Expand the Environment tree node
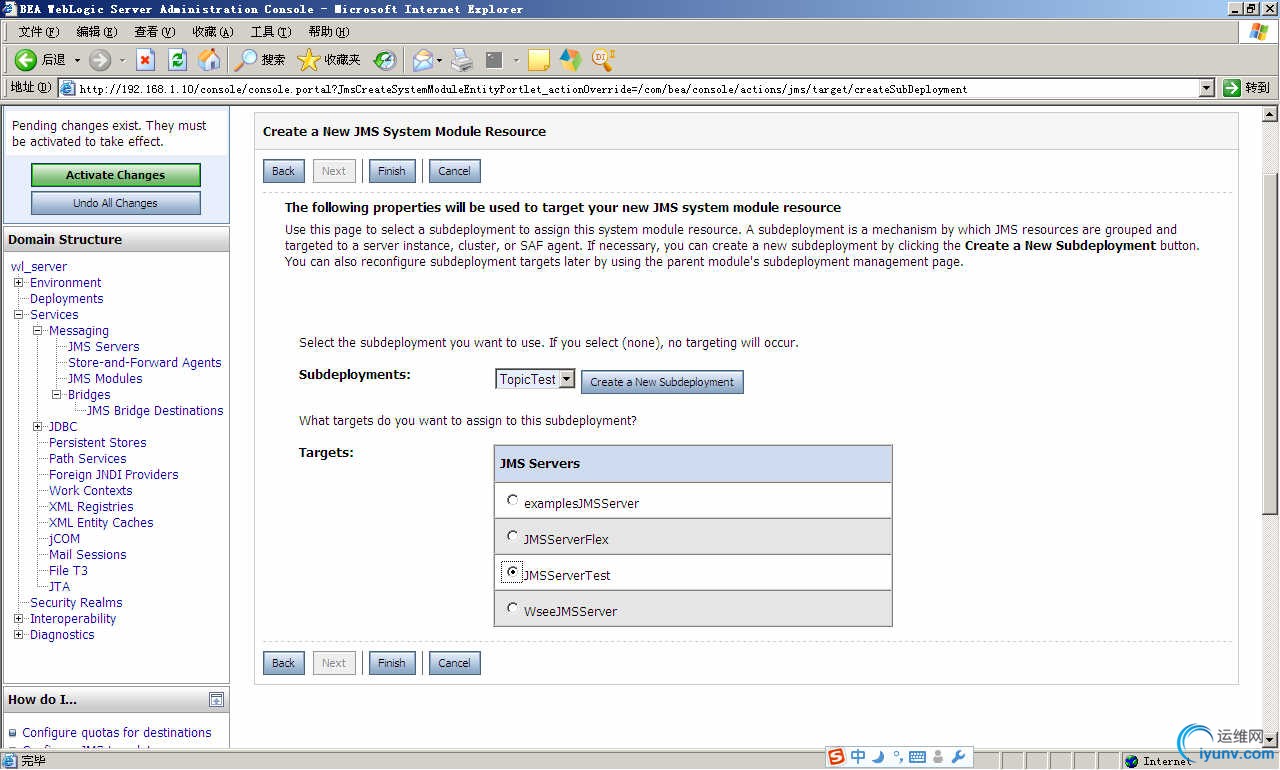1280x770 pixels. click(19, 283)
